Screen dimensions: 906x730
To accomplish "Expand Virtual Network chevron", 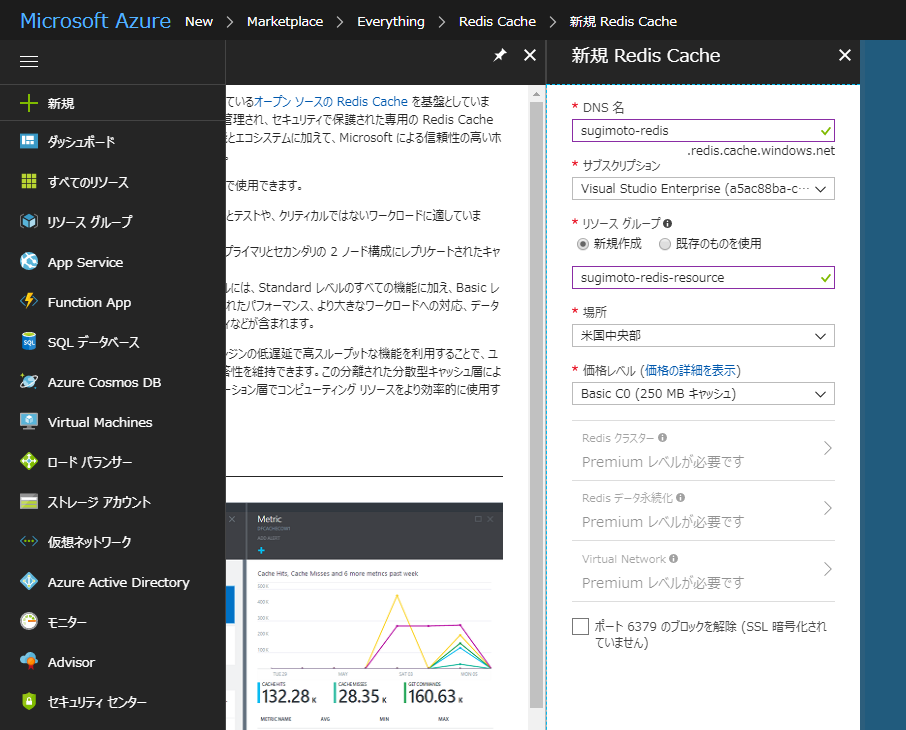I will coord(827,569).
